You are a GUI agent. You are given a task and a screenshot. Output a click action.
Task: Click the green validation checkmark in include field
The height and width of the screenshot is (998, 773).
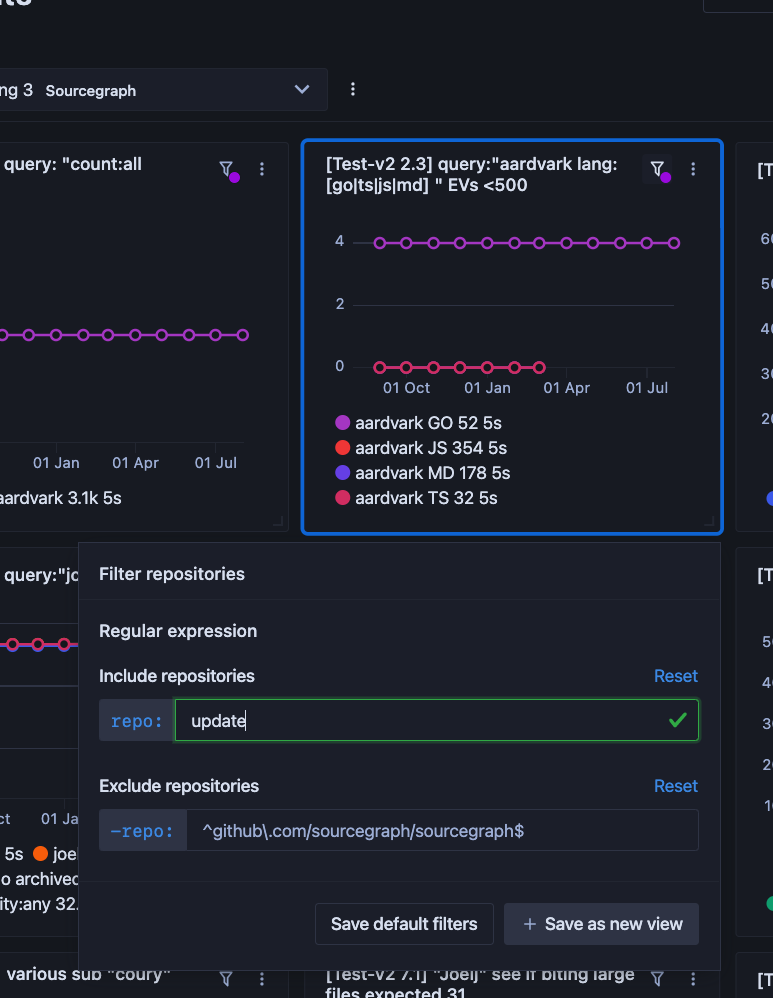coord(678,720)
